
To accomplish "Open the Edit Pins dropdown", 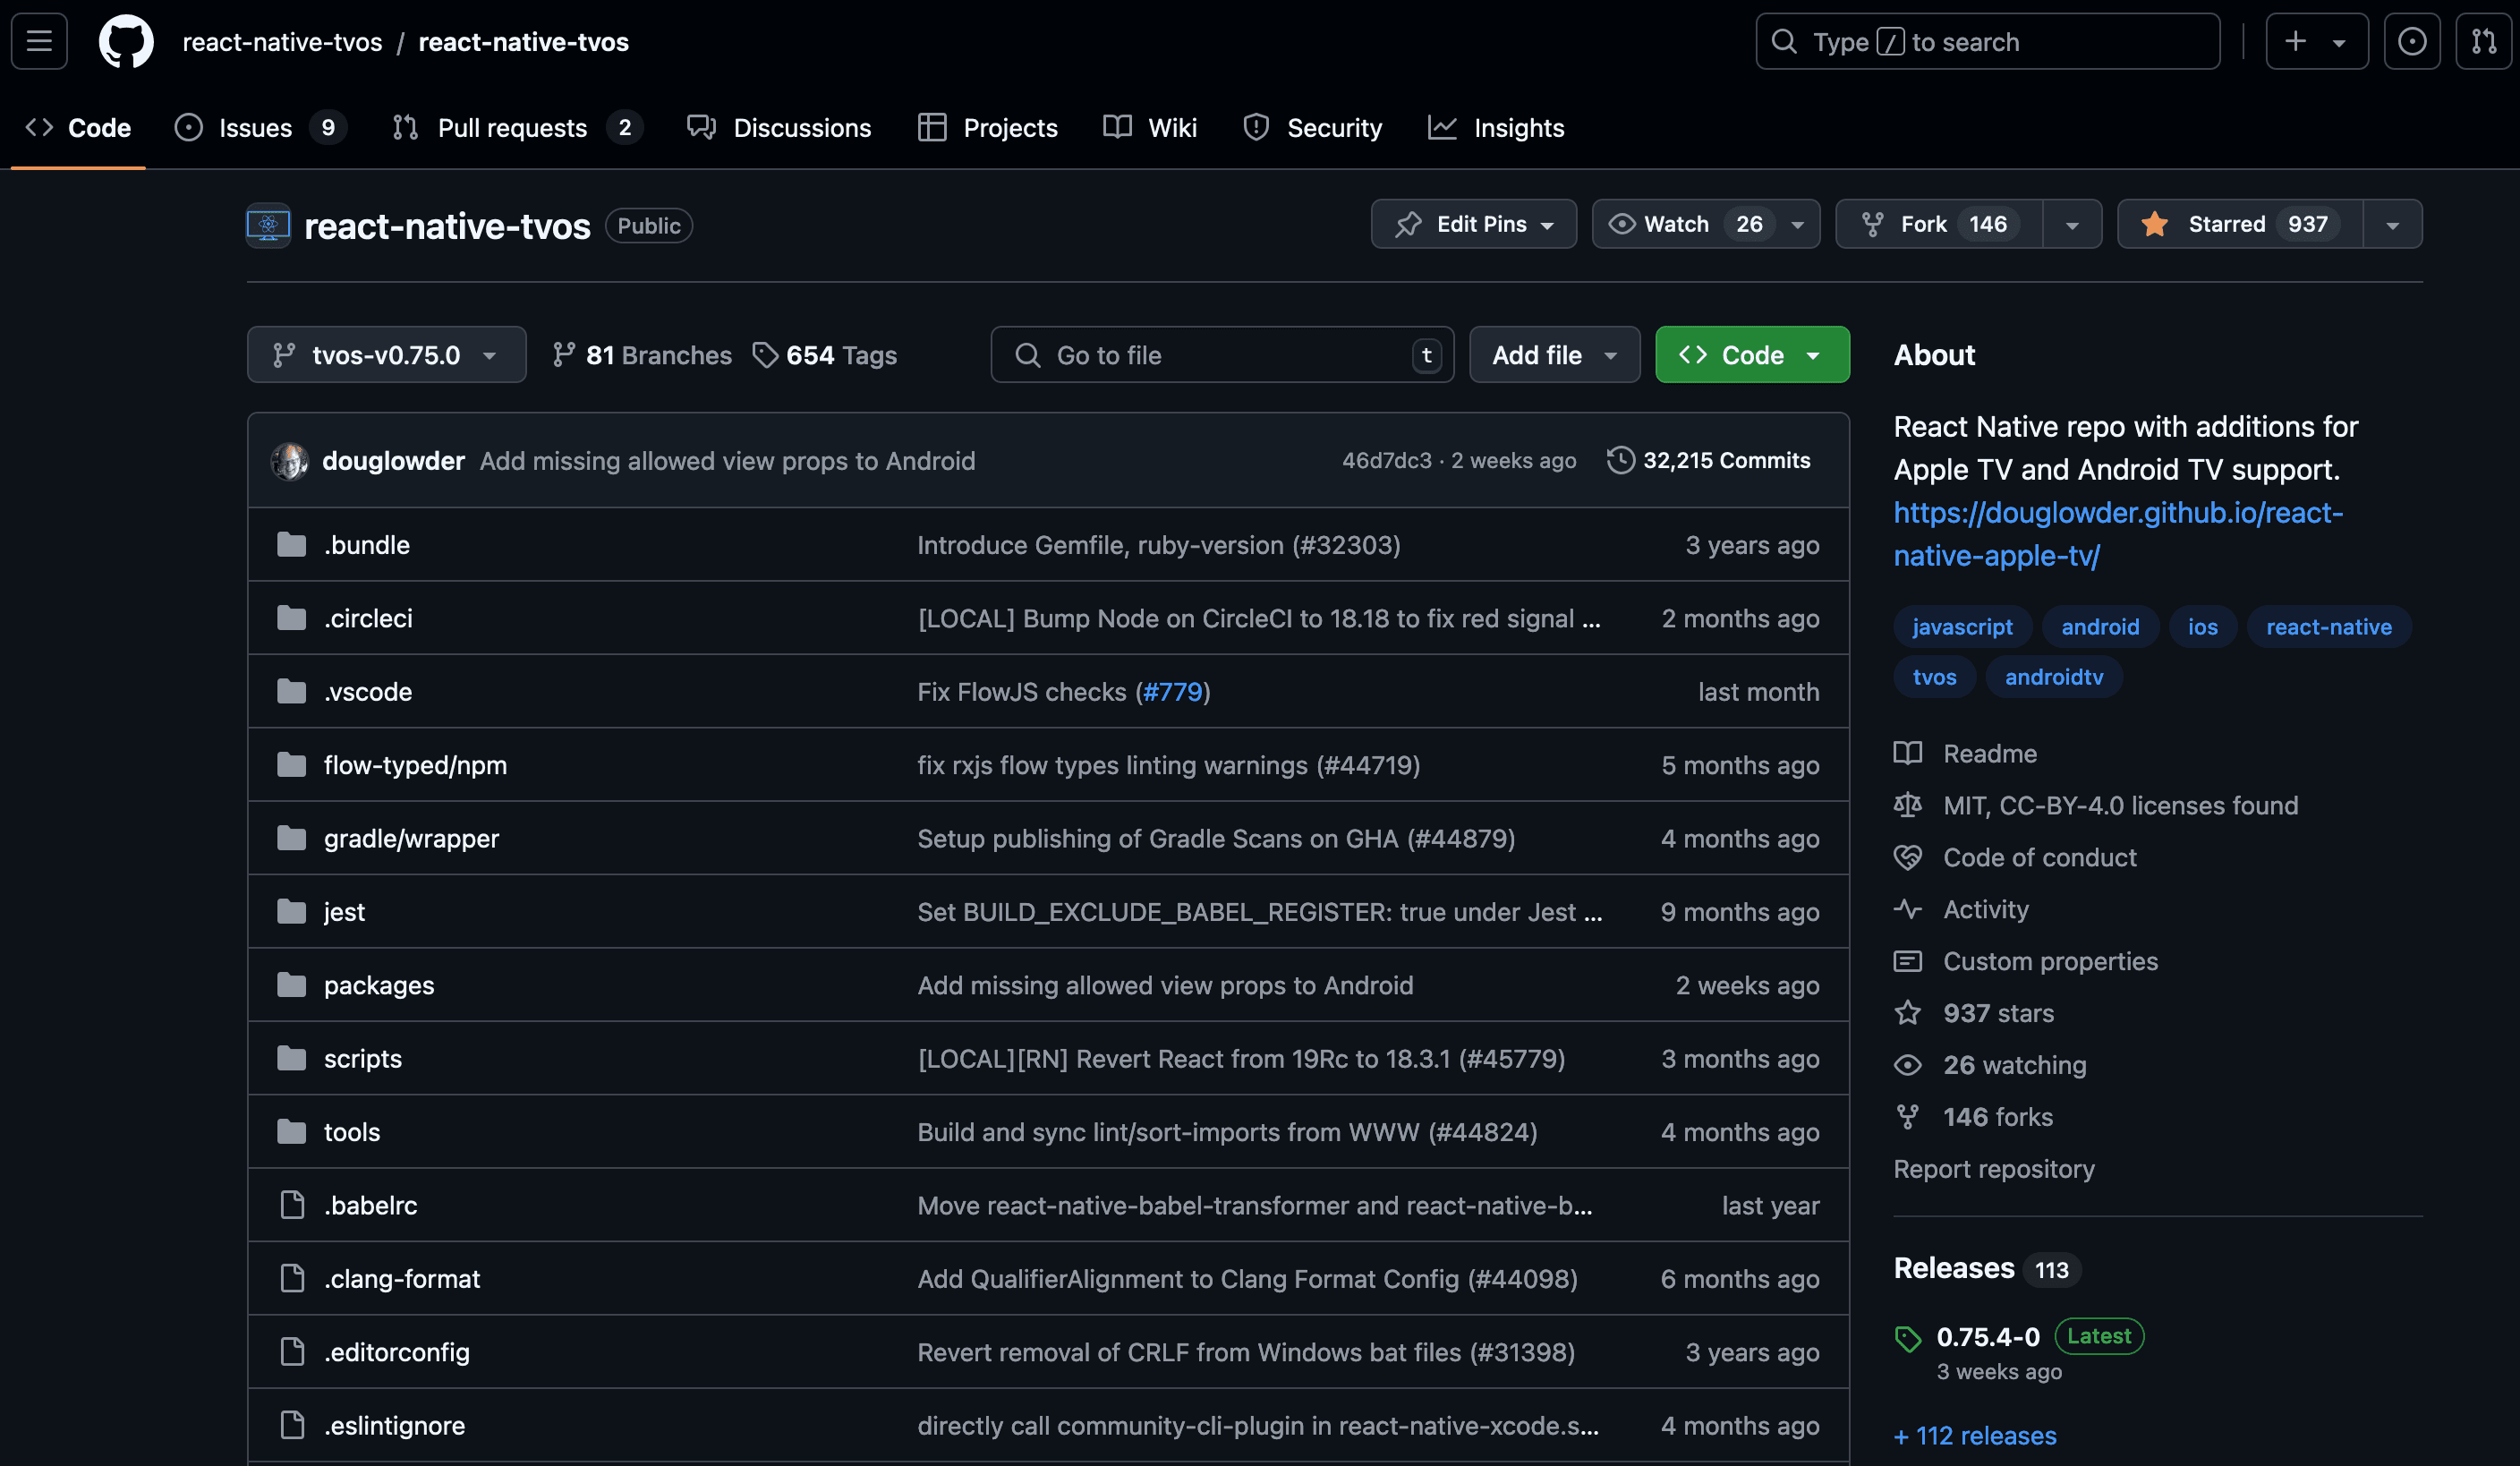I will (1473, 223).
